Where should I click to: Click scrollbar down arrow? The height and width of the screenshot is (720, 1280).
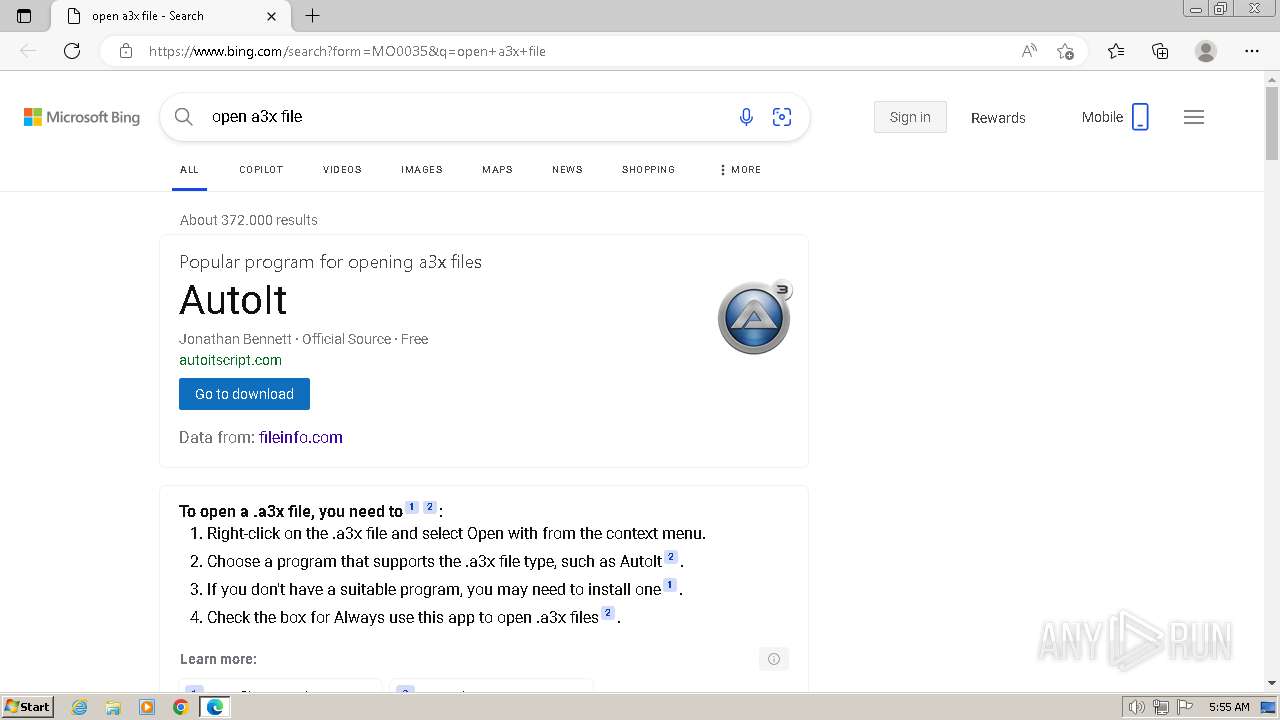[1272, 683]
